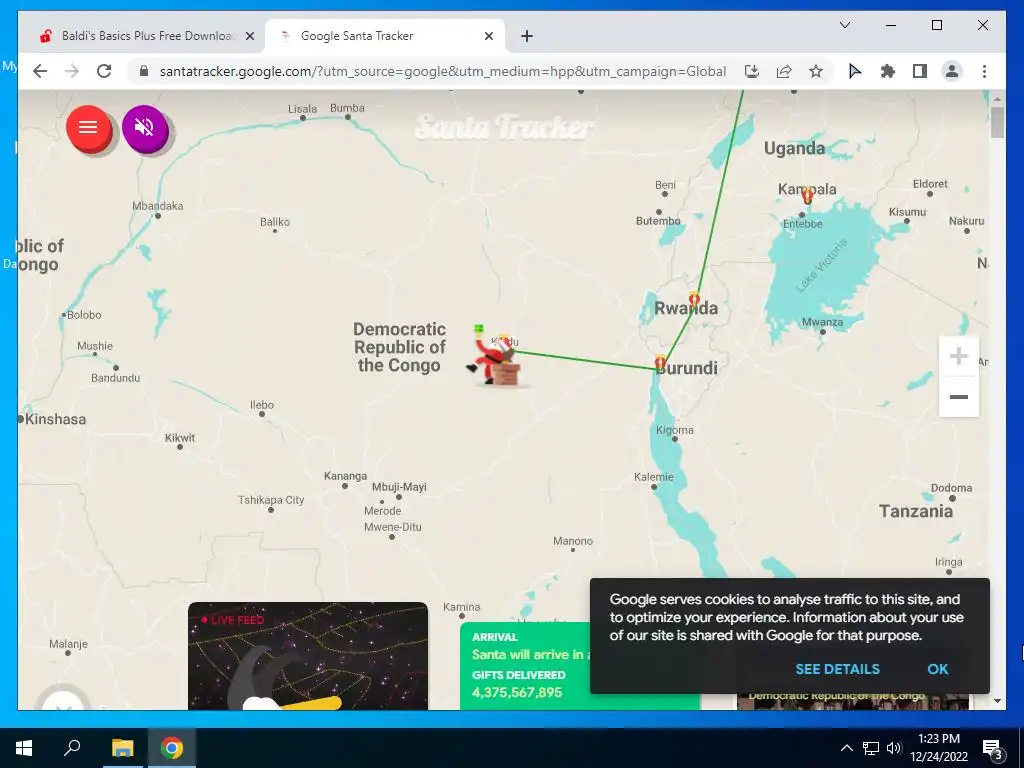Screen dimensions: 1024x768
Task: Open the Democratic Republic of the Congo photo card
Action: point(852,702)
